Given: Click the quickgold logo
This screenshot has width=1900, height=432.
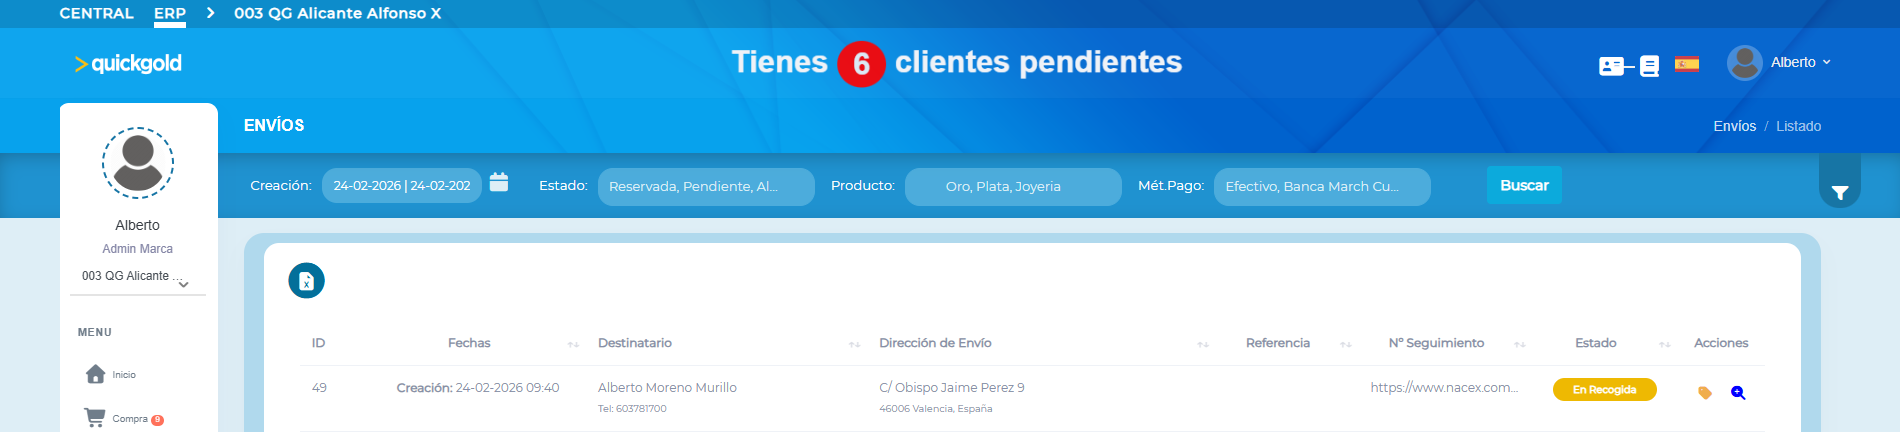Looking at the screenshot, I should 128,64.
